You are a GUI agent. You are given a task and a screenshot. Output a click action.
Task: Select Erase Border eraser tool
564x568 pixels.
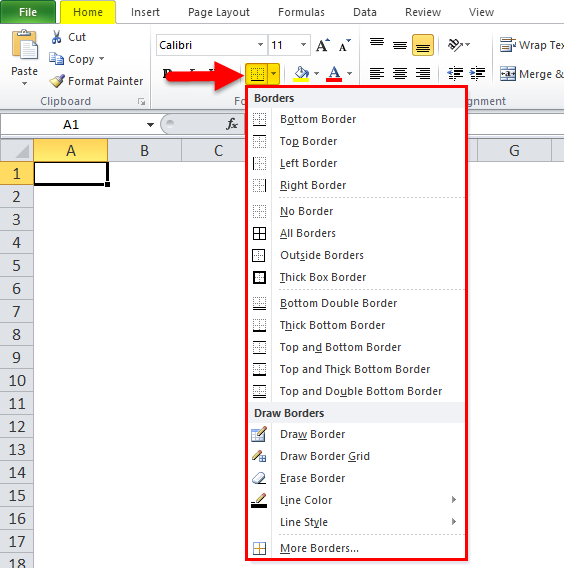pos(357,478)
